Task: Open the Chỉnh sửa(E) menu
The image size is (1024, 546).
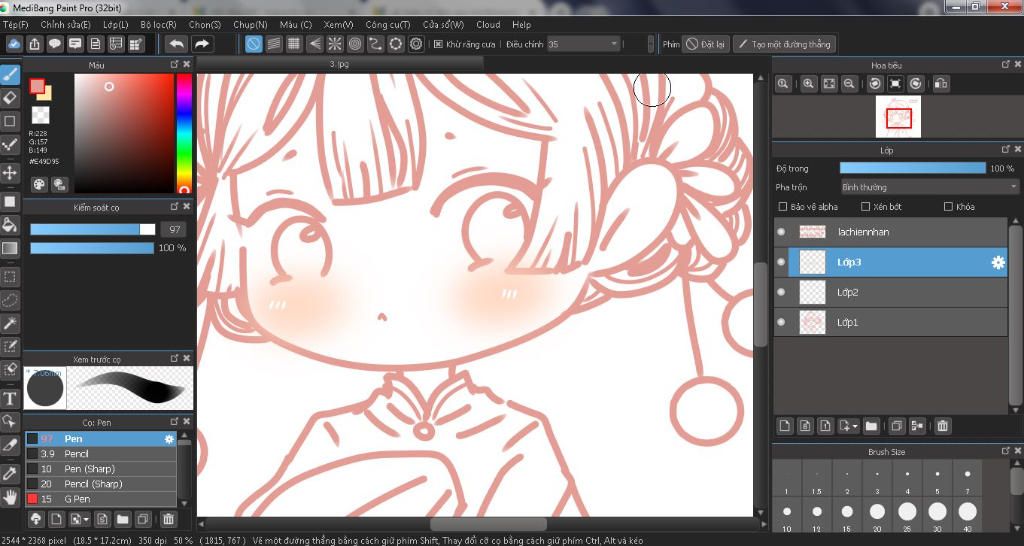Action: pos(65,25)
